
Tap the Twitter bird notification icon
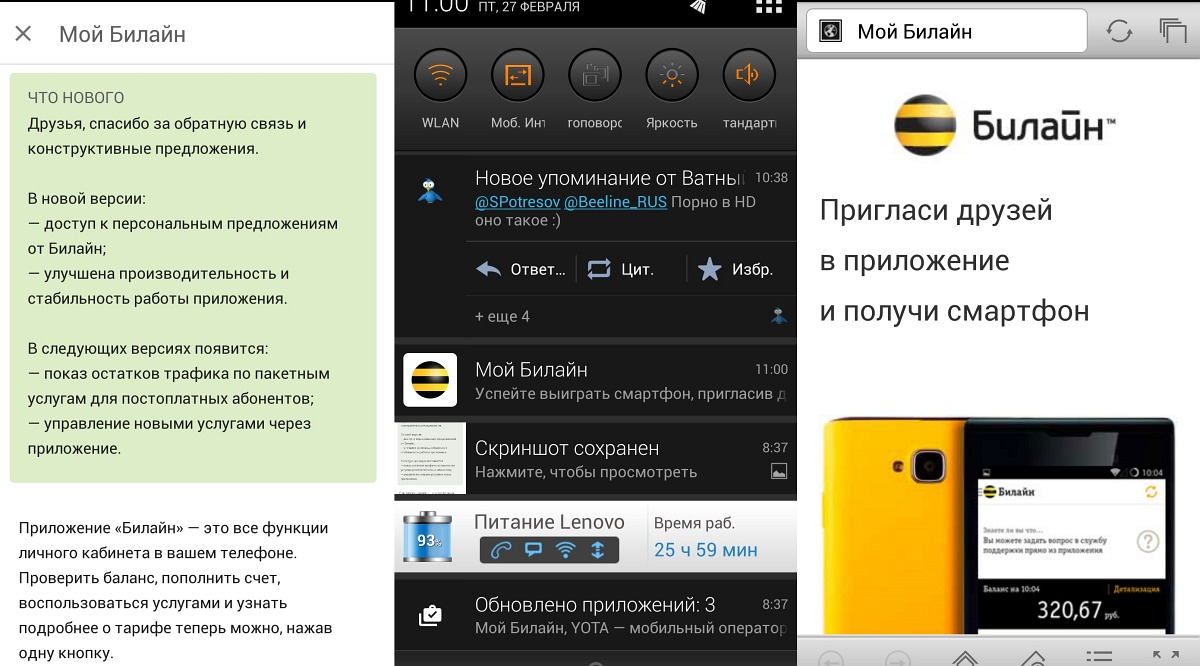pyautogui.click(x=430, y=190)
